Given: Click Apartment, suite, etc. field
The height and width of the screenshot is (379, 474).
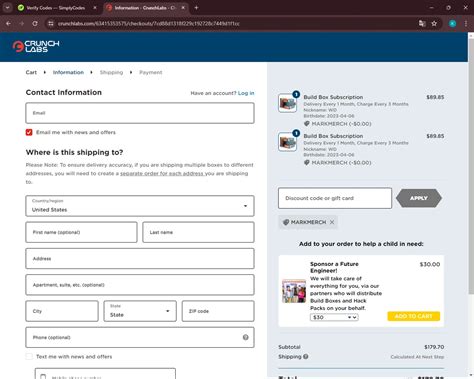Looking at the screenshot, I should coord(140,285).
